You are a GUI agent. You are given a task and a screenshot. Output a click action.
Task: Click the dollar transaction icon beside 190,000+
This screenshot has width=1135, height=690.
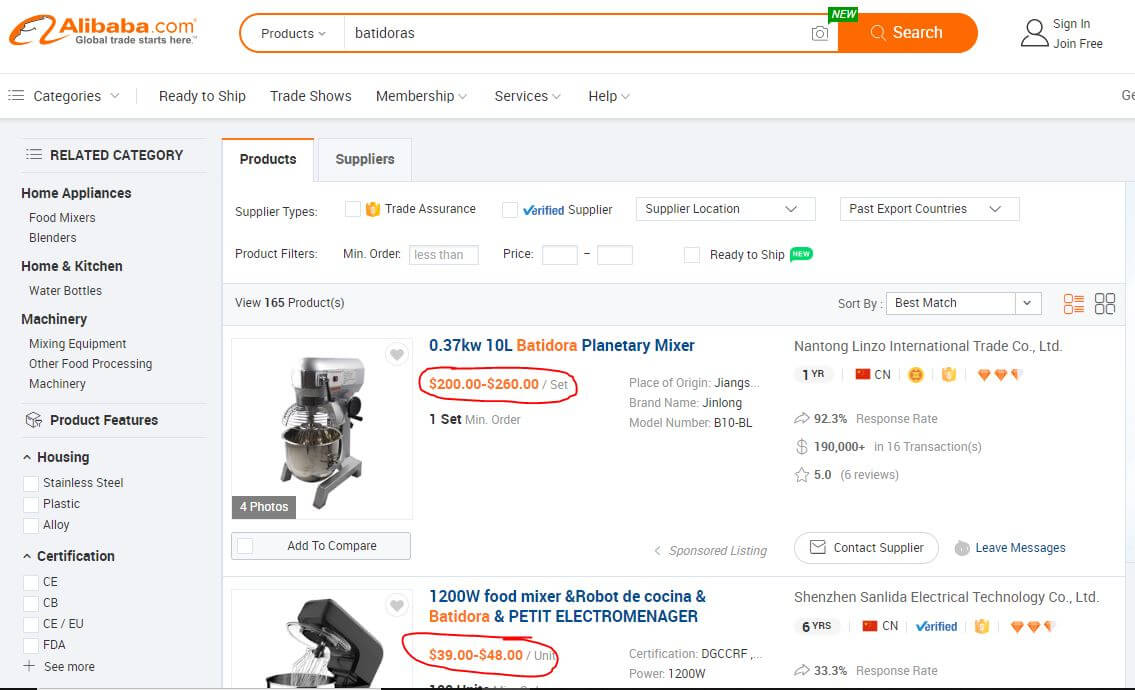[x=802, y=447]
